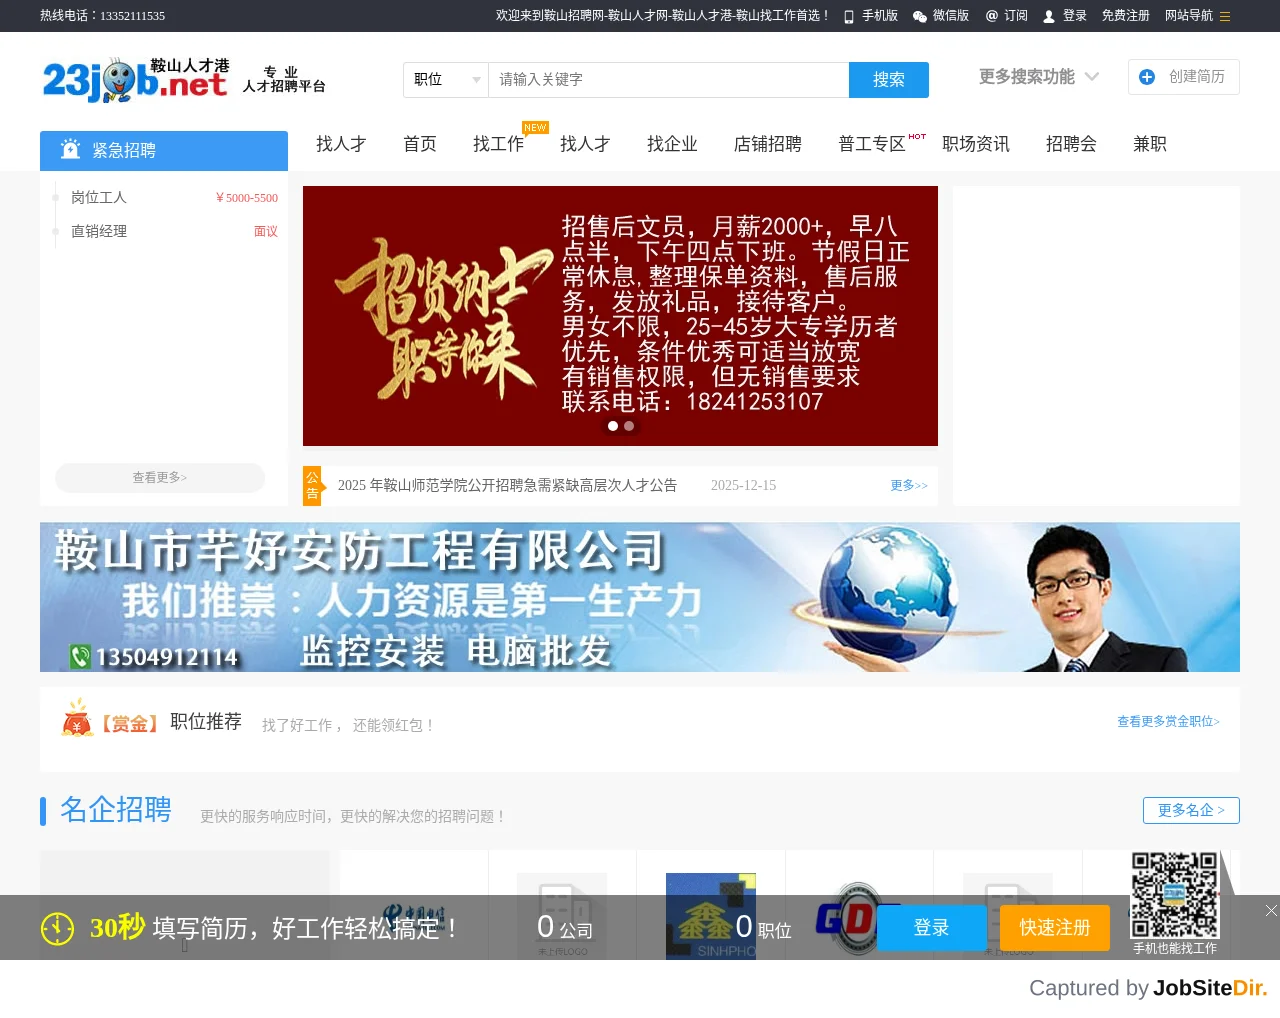The width and height of the screenshot is (1280, 1018).
Task: Click 微信版 link in top bar
Action: tap(951, 16)
